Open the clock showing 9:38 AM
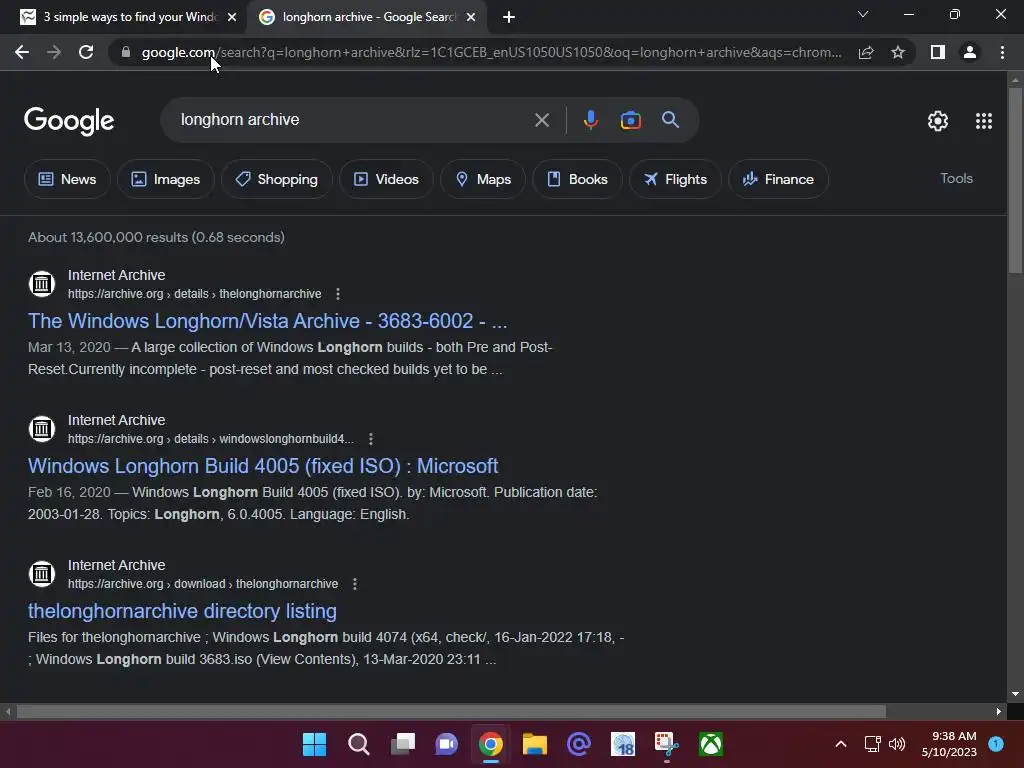The height and width of the screenshot is (768, 1024). [950, 744]
